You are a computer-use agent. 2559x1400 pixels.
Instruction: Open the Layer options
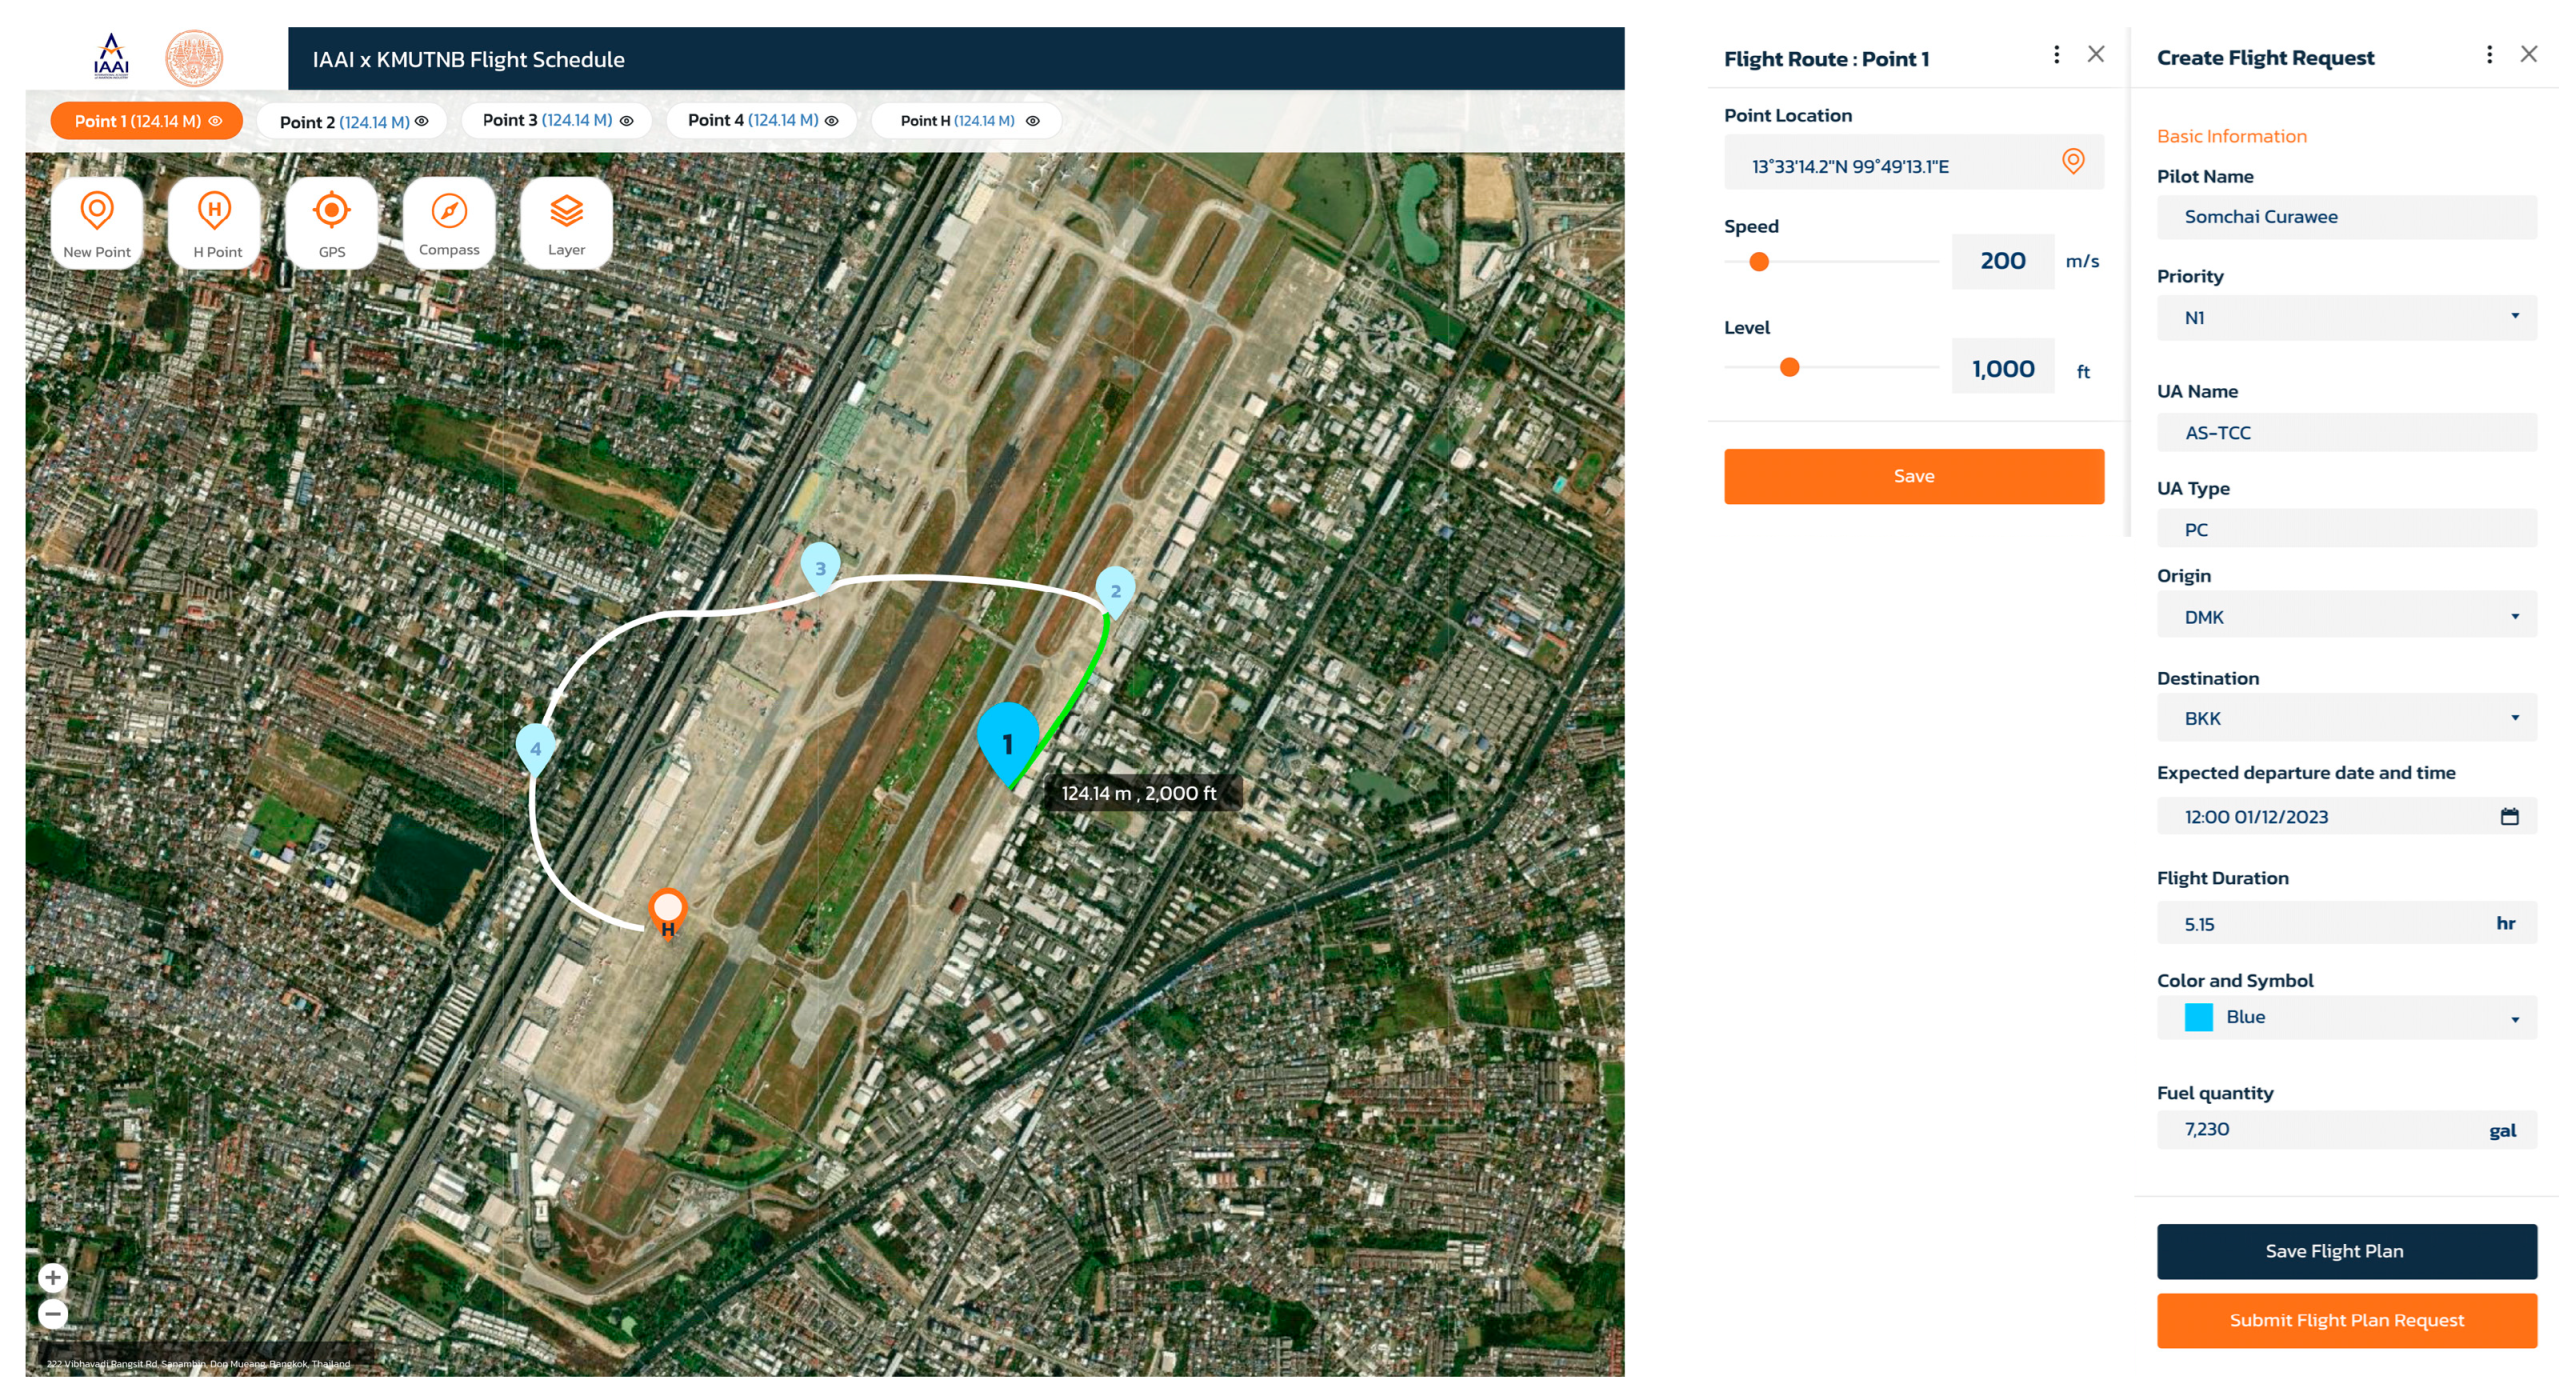566,223
